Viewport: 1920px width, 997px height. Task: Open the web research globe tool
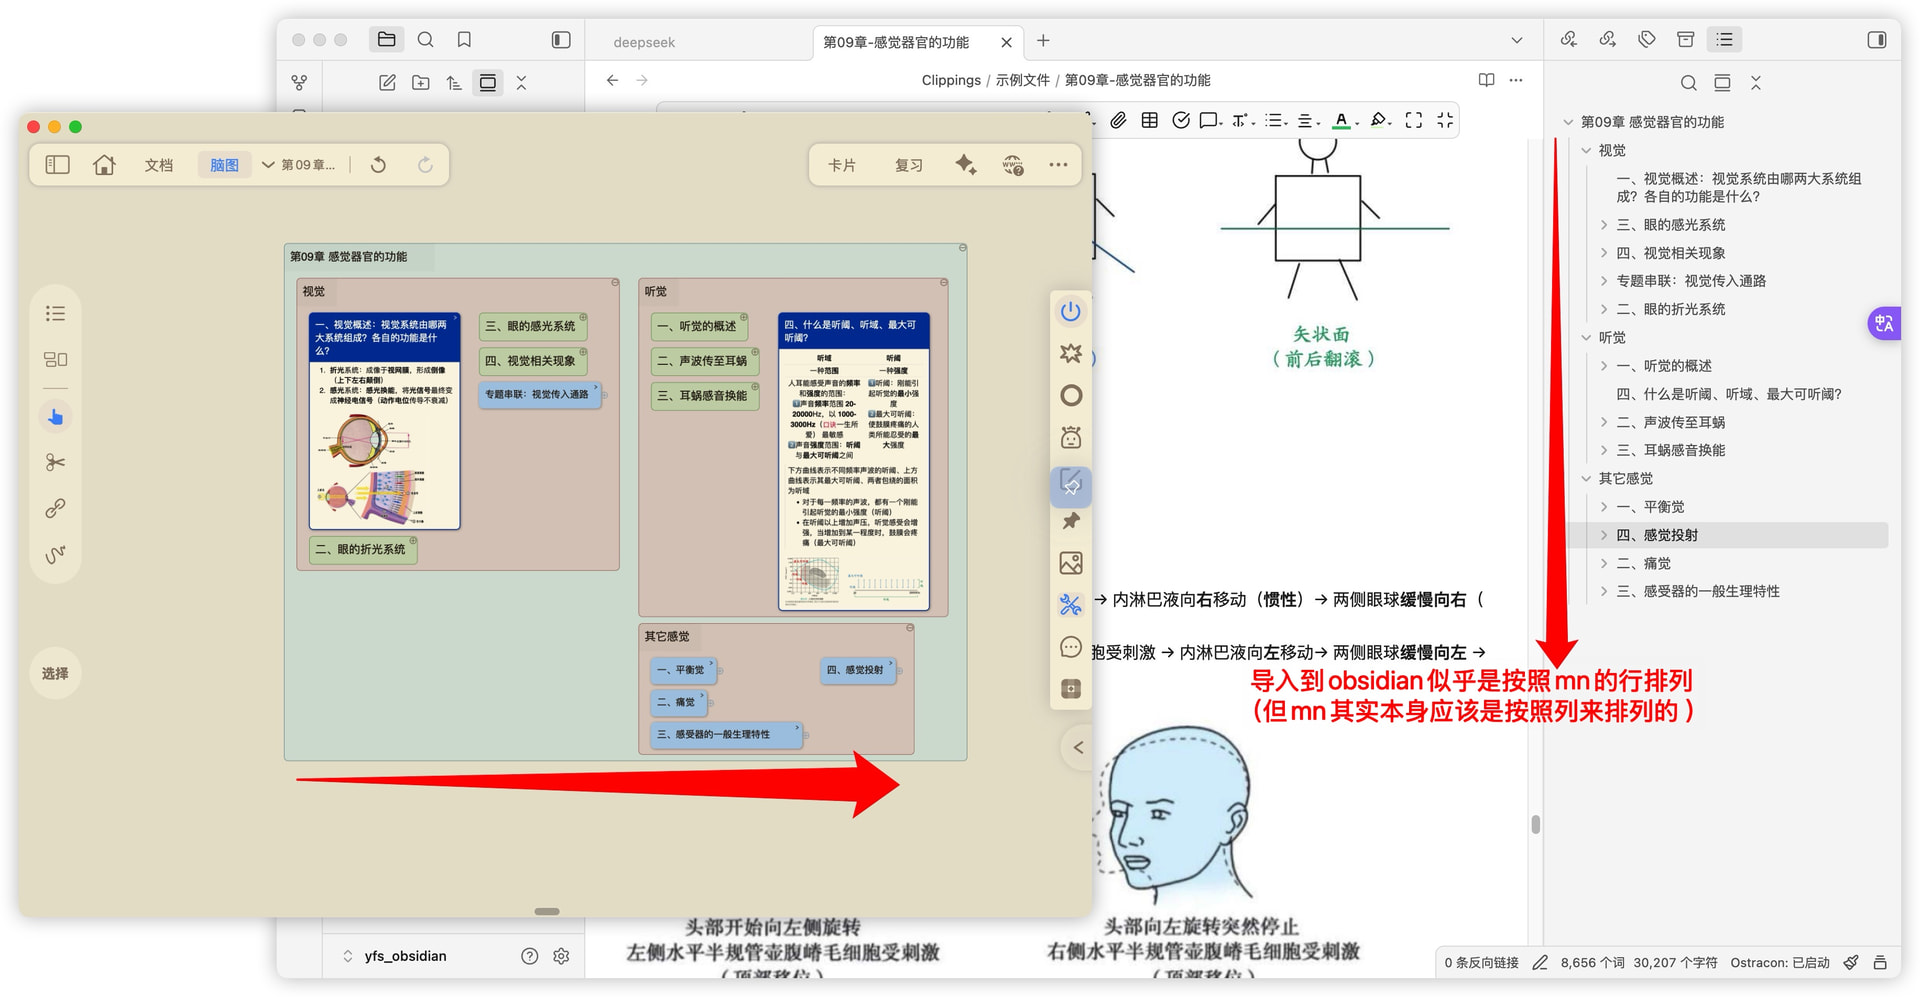pos(1013,165)
